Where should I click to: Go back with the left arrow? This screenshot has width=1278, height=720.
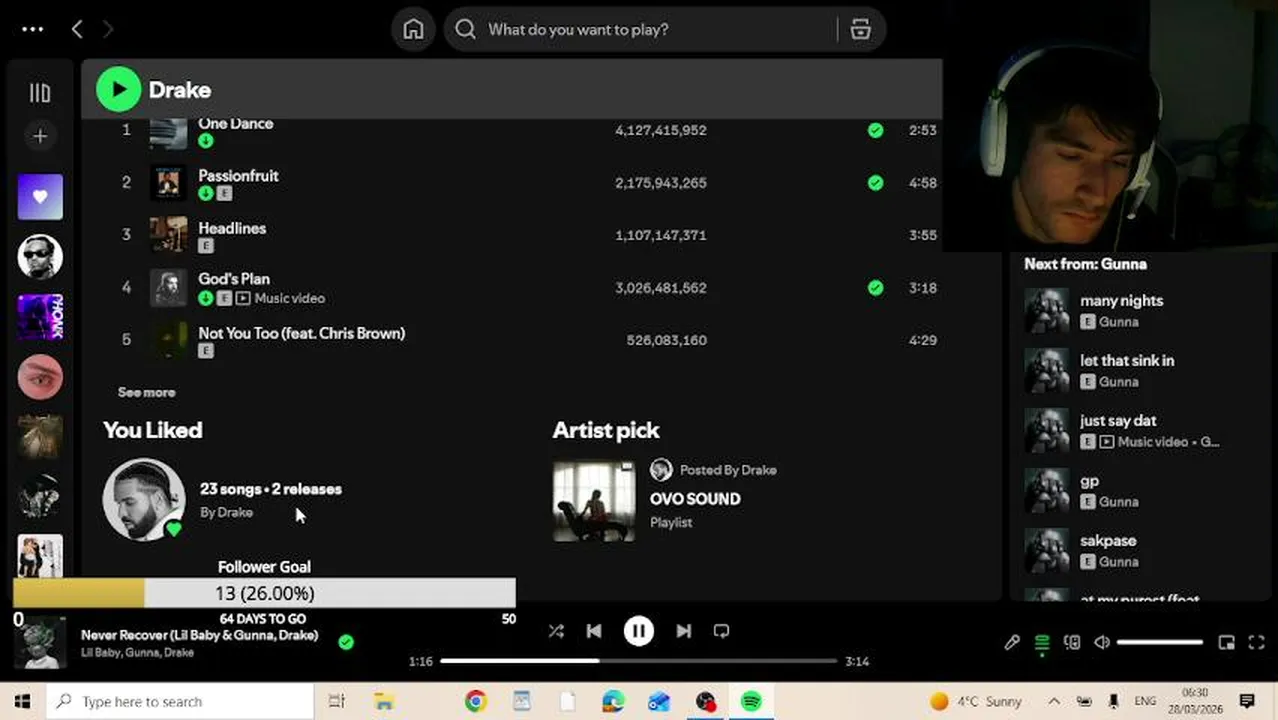coord(77,29)
